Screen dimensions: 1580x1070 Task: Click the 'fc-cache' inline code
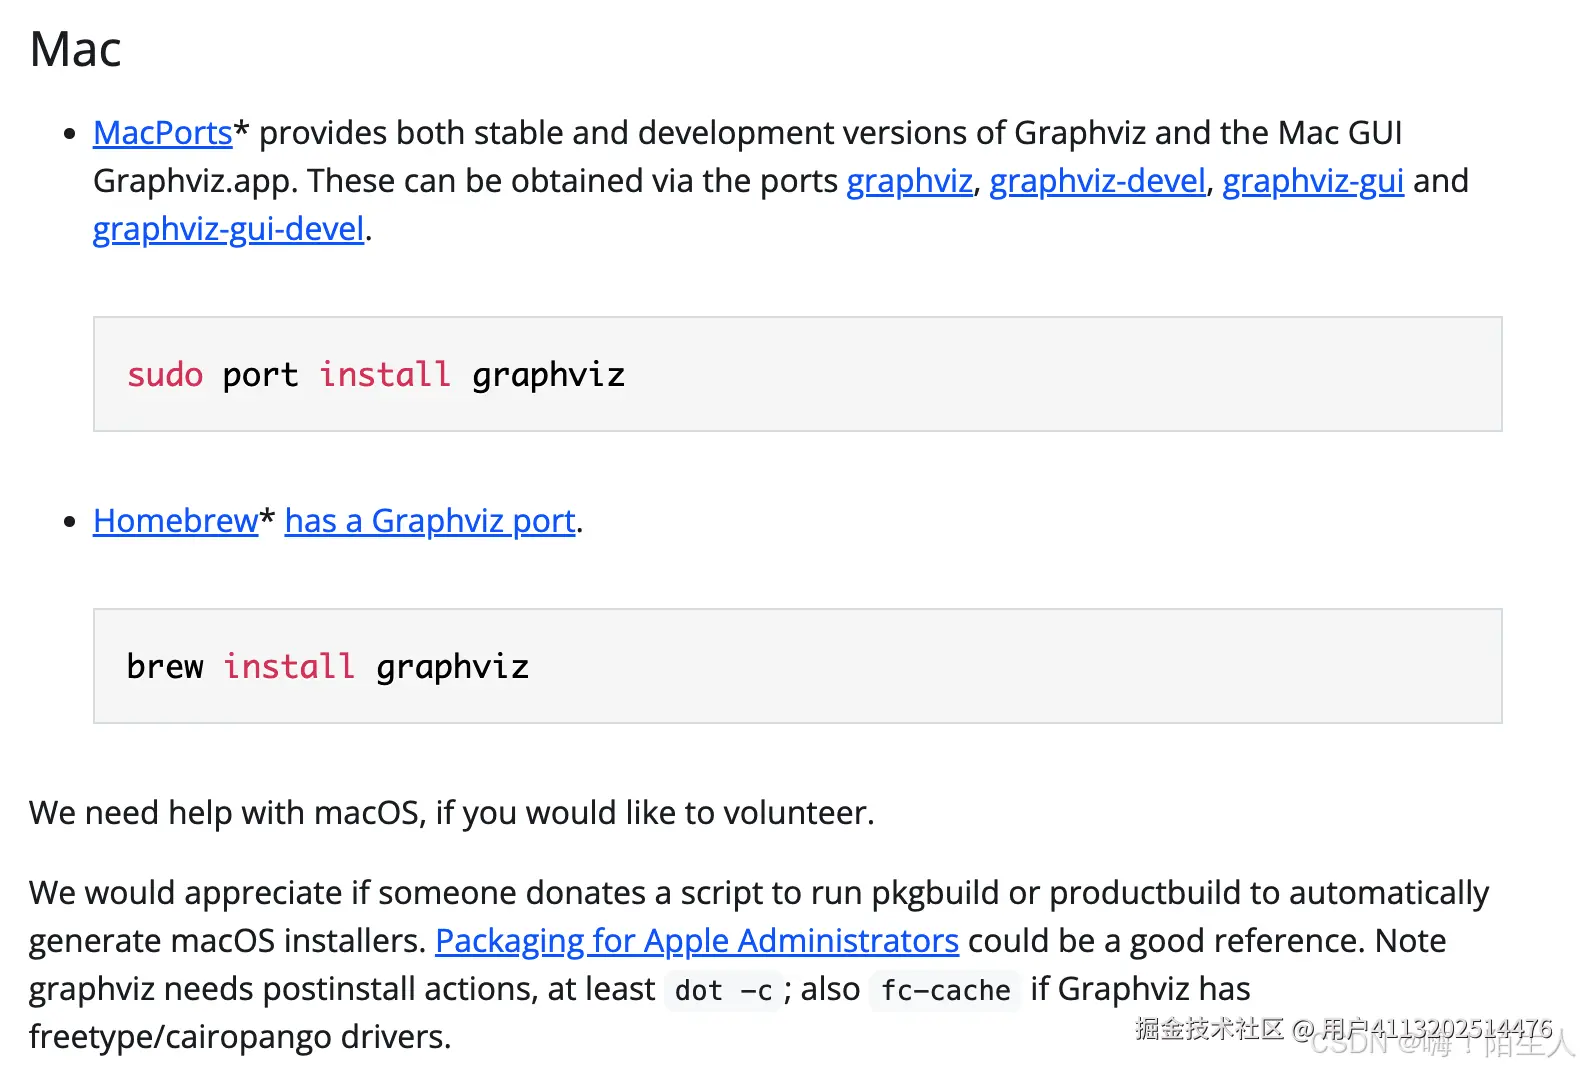pyautogui.click(x=945, y=991)
